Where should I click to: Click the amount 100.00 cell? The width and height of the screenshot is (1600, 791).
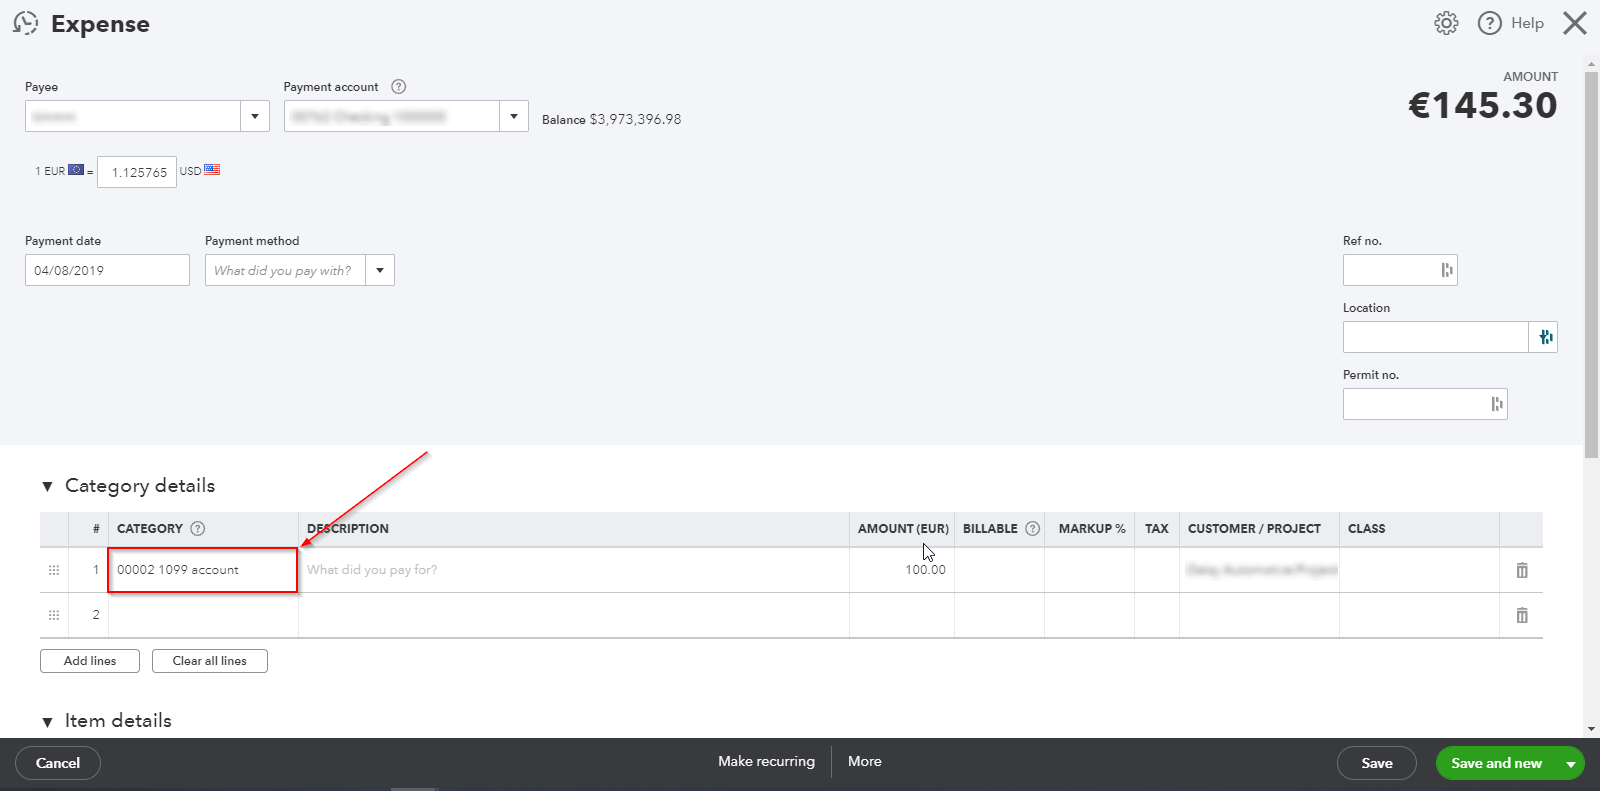click(902, 570)
